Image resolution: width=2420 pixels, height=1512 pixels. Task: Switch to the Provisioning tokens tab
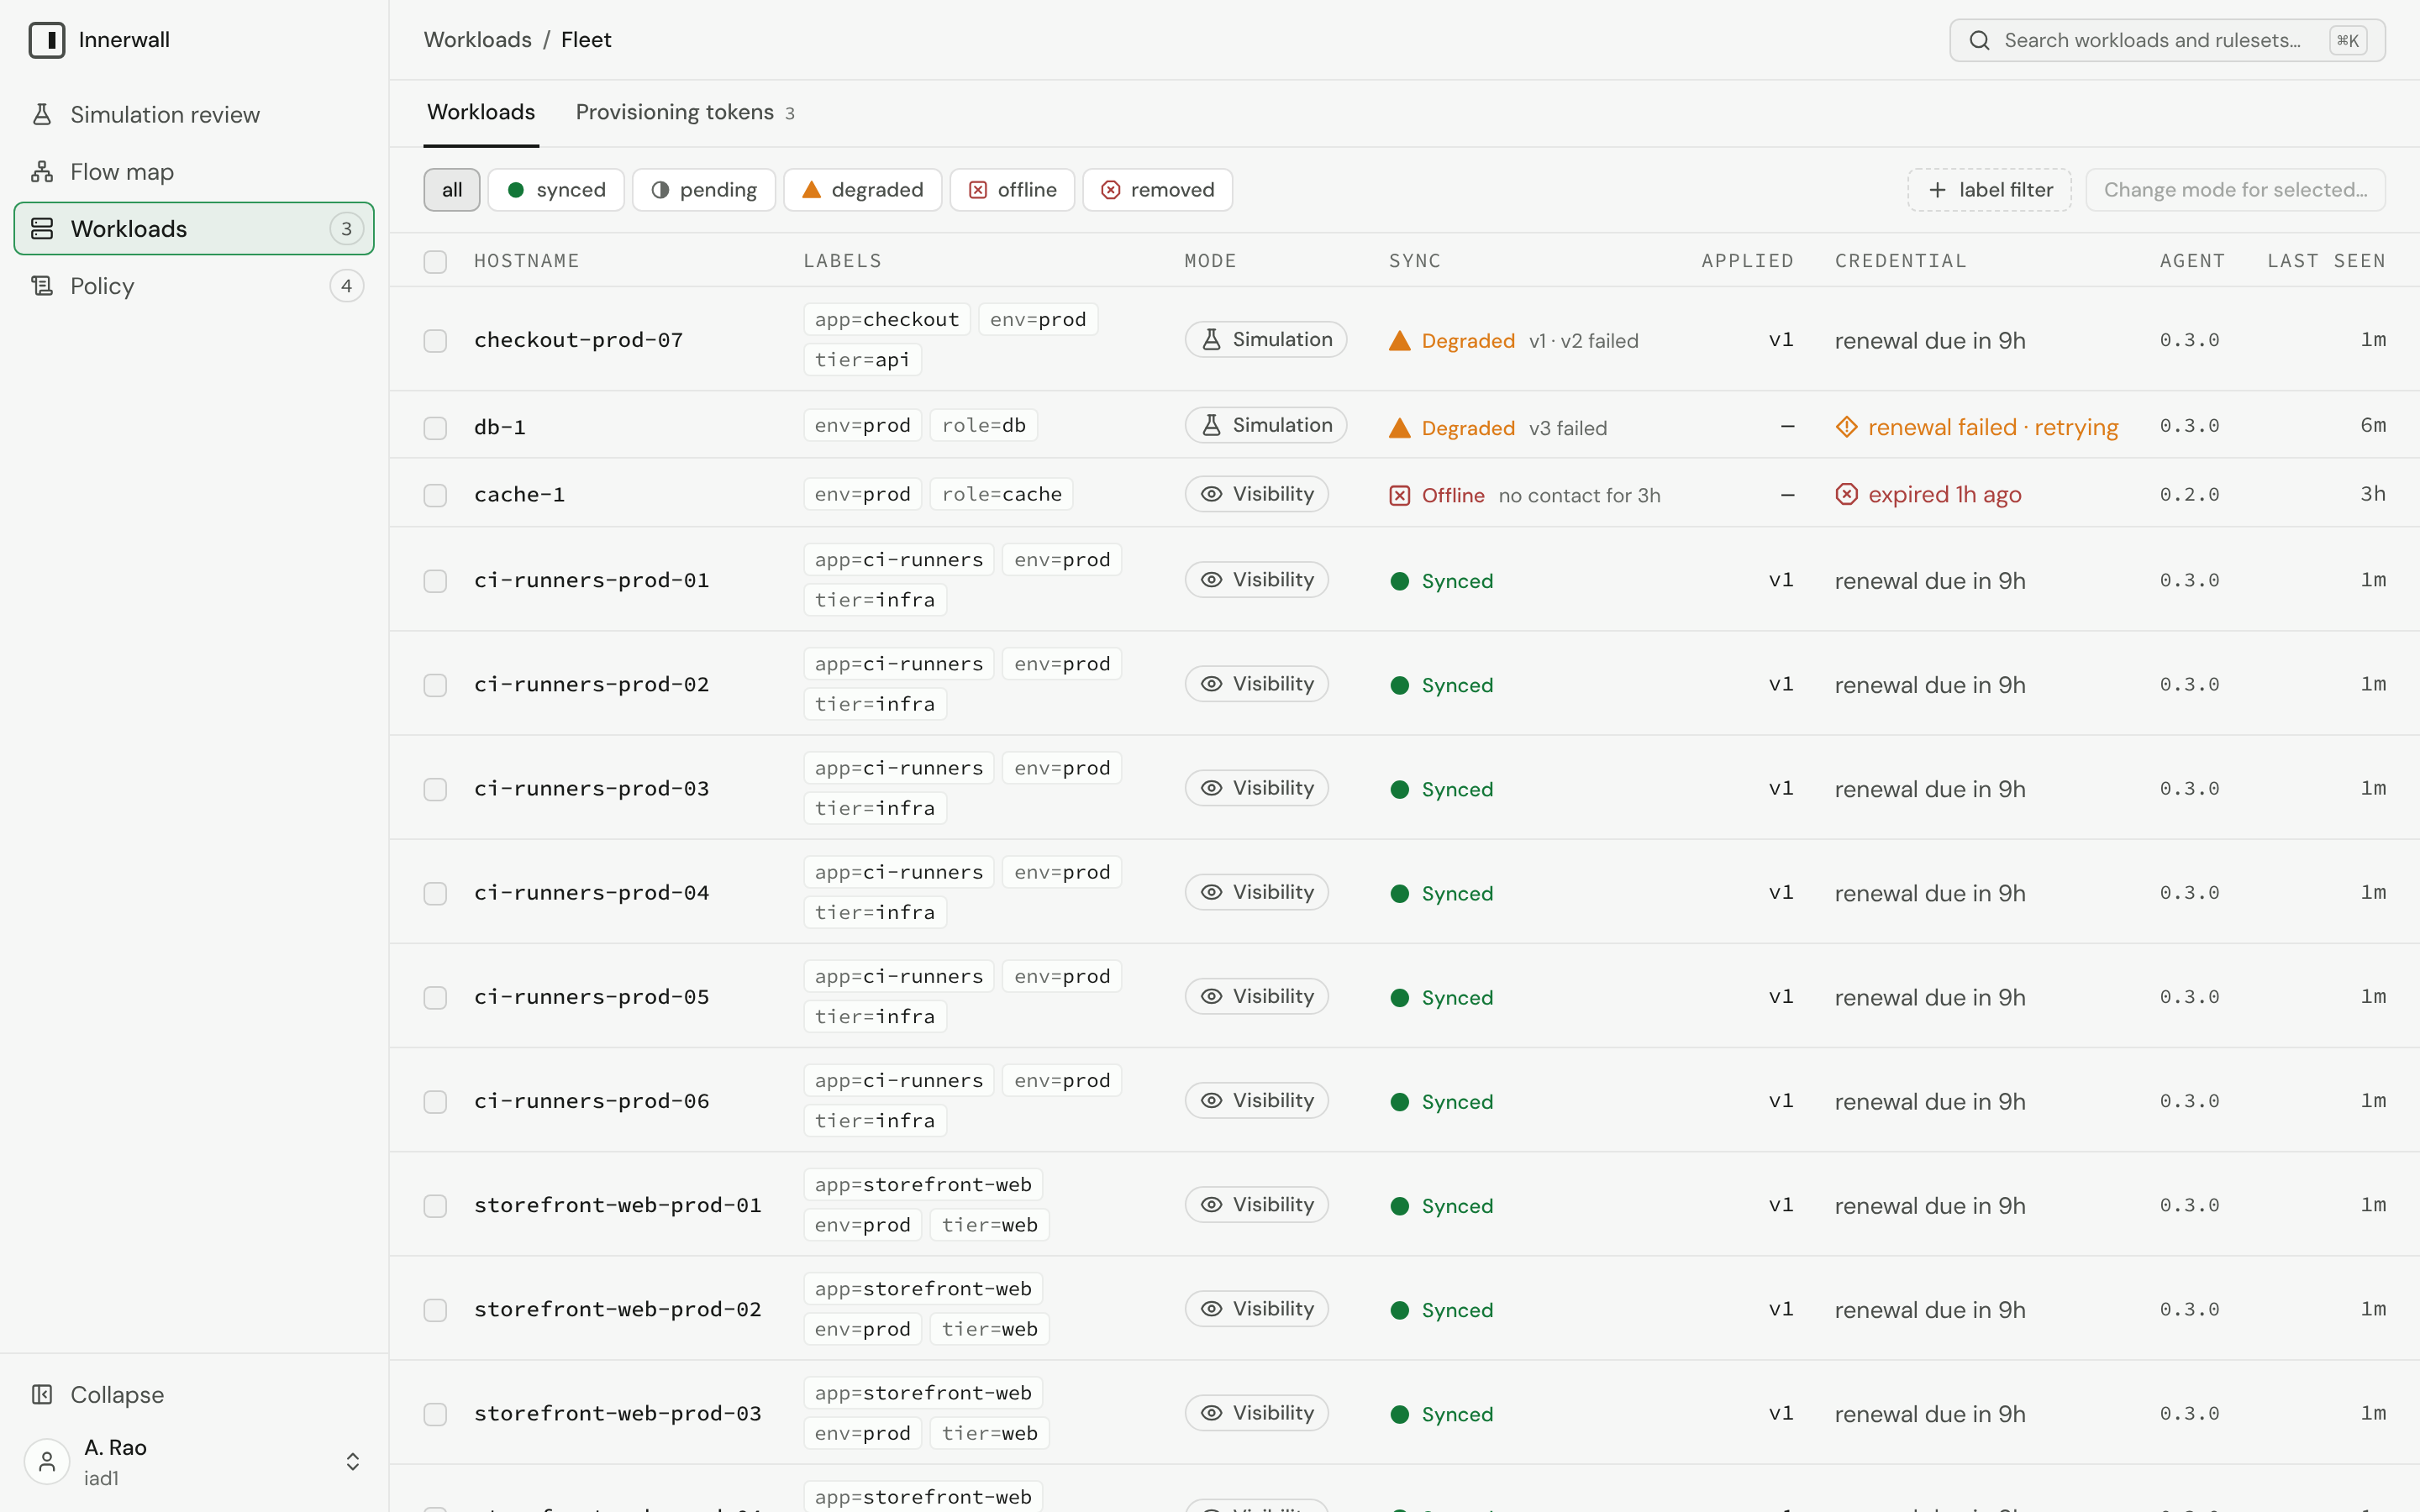pos(685,112)
